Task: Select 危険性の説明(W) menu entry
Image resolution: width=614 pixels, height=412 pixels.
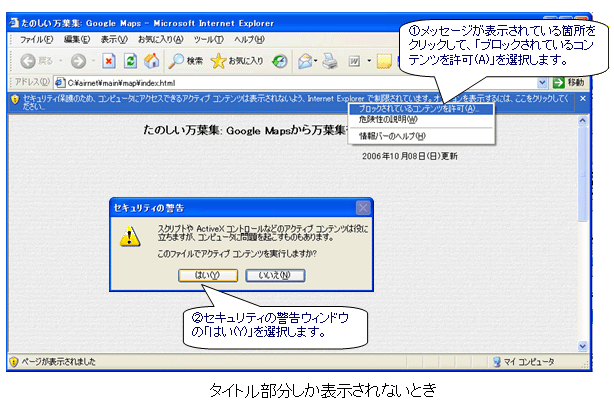Action: [421, 119]
